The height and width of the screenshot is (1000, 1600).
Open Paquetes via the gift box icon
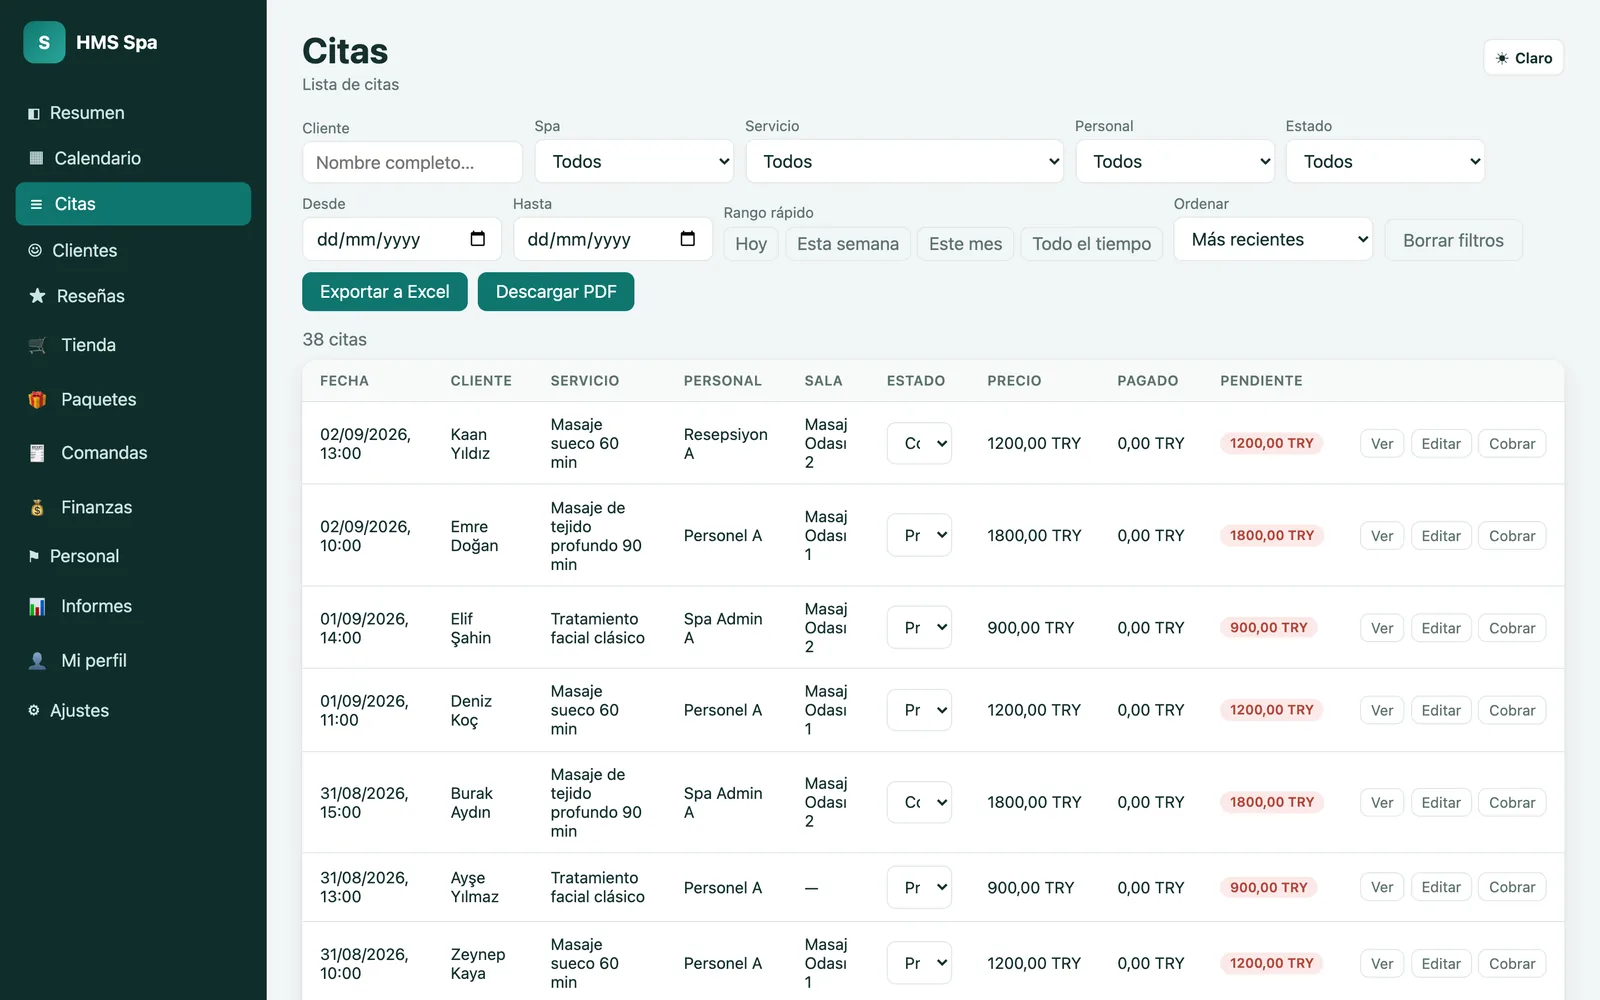click(x=37, y=399)
